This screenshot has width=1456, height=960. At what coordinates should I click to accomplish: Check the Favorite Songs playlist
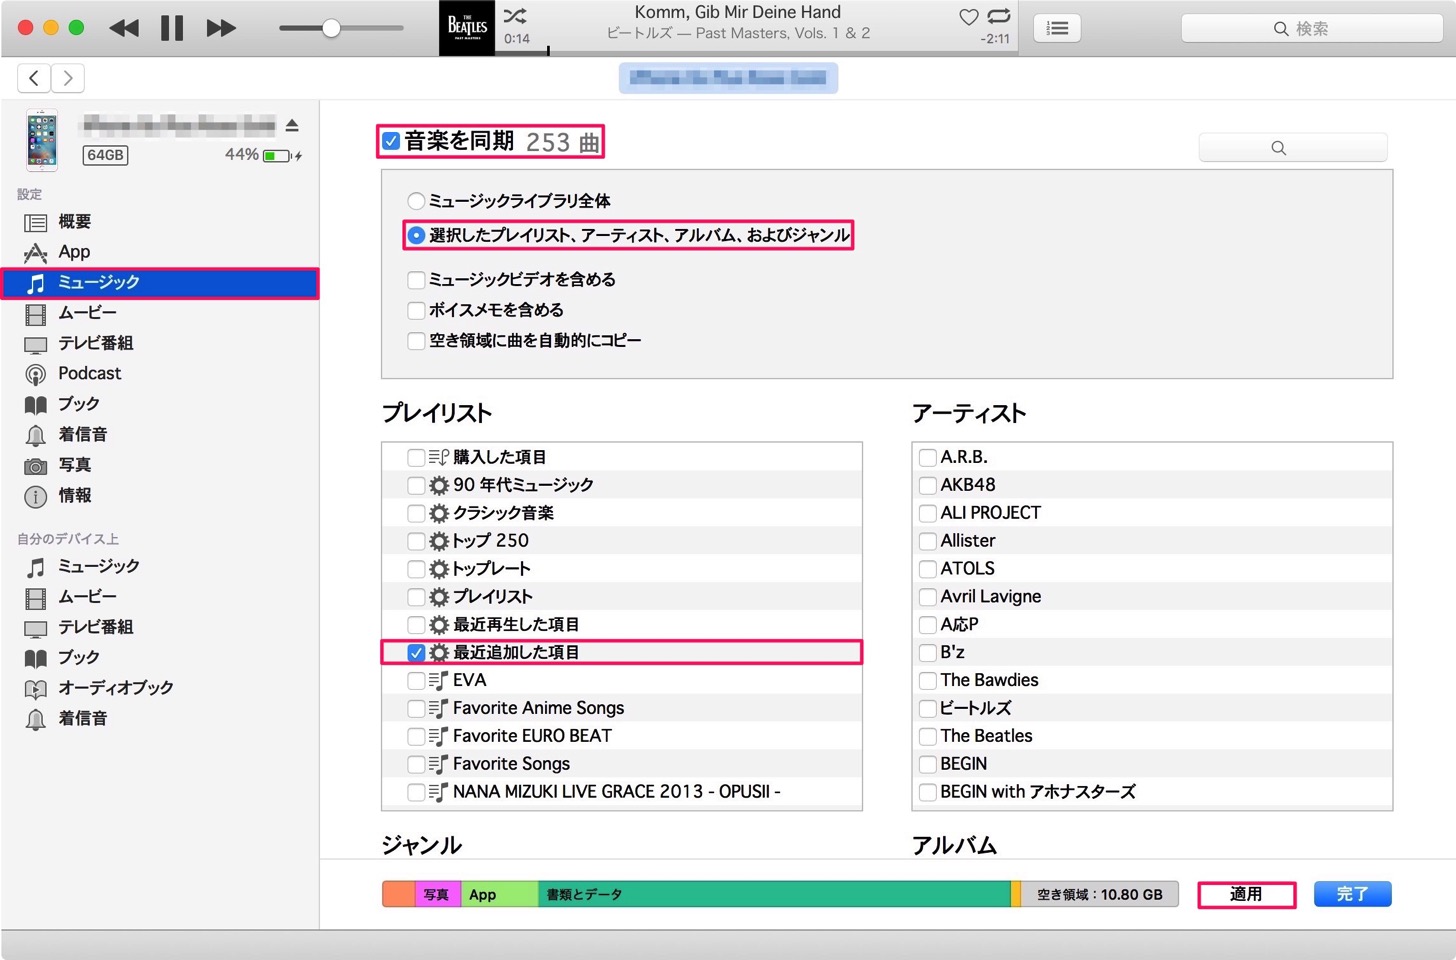point(416,764)
